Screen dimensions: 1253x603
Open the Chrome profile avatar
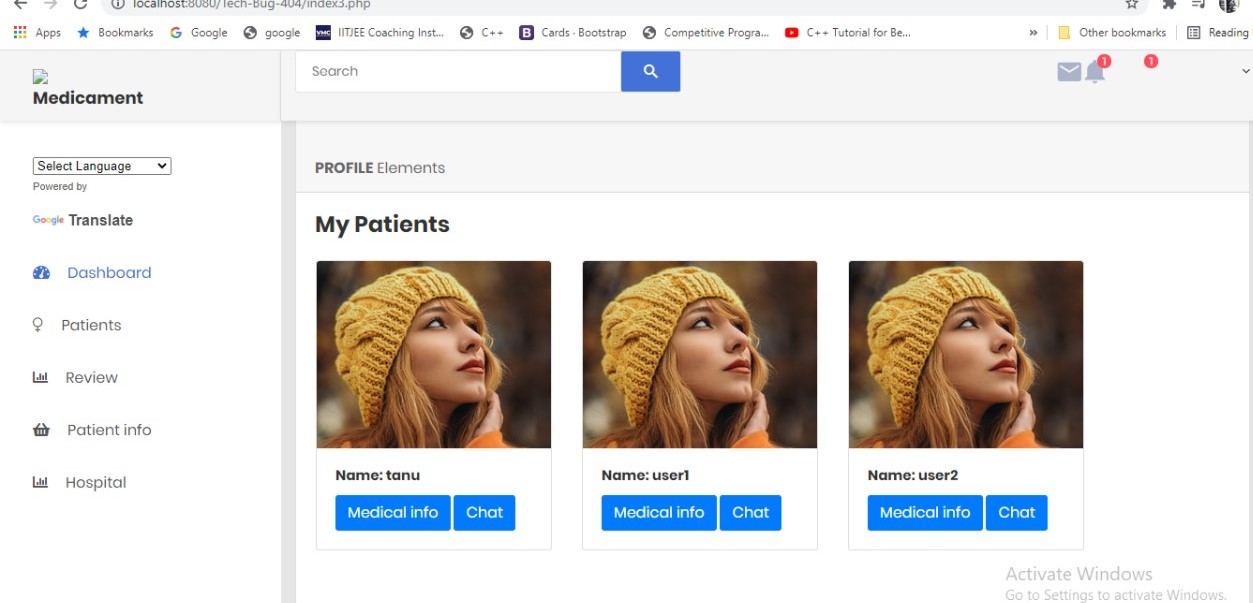pos(1228,5)
